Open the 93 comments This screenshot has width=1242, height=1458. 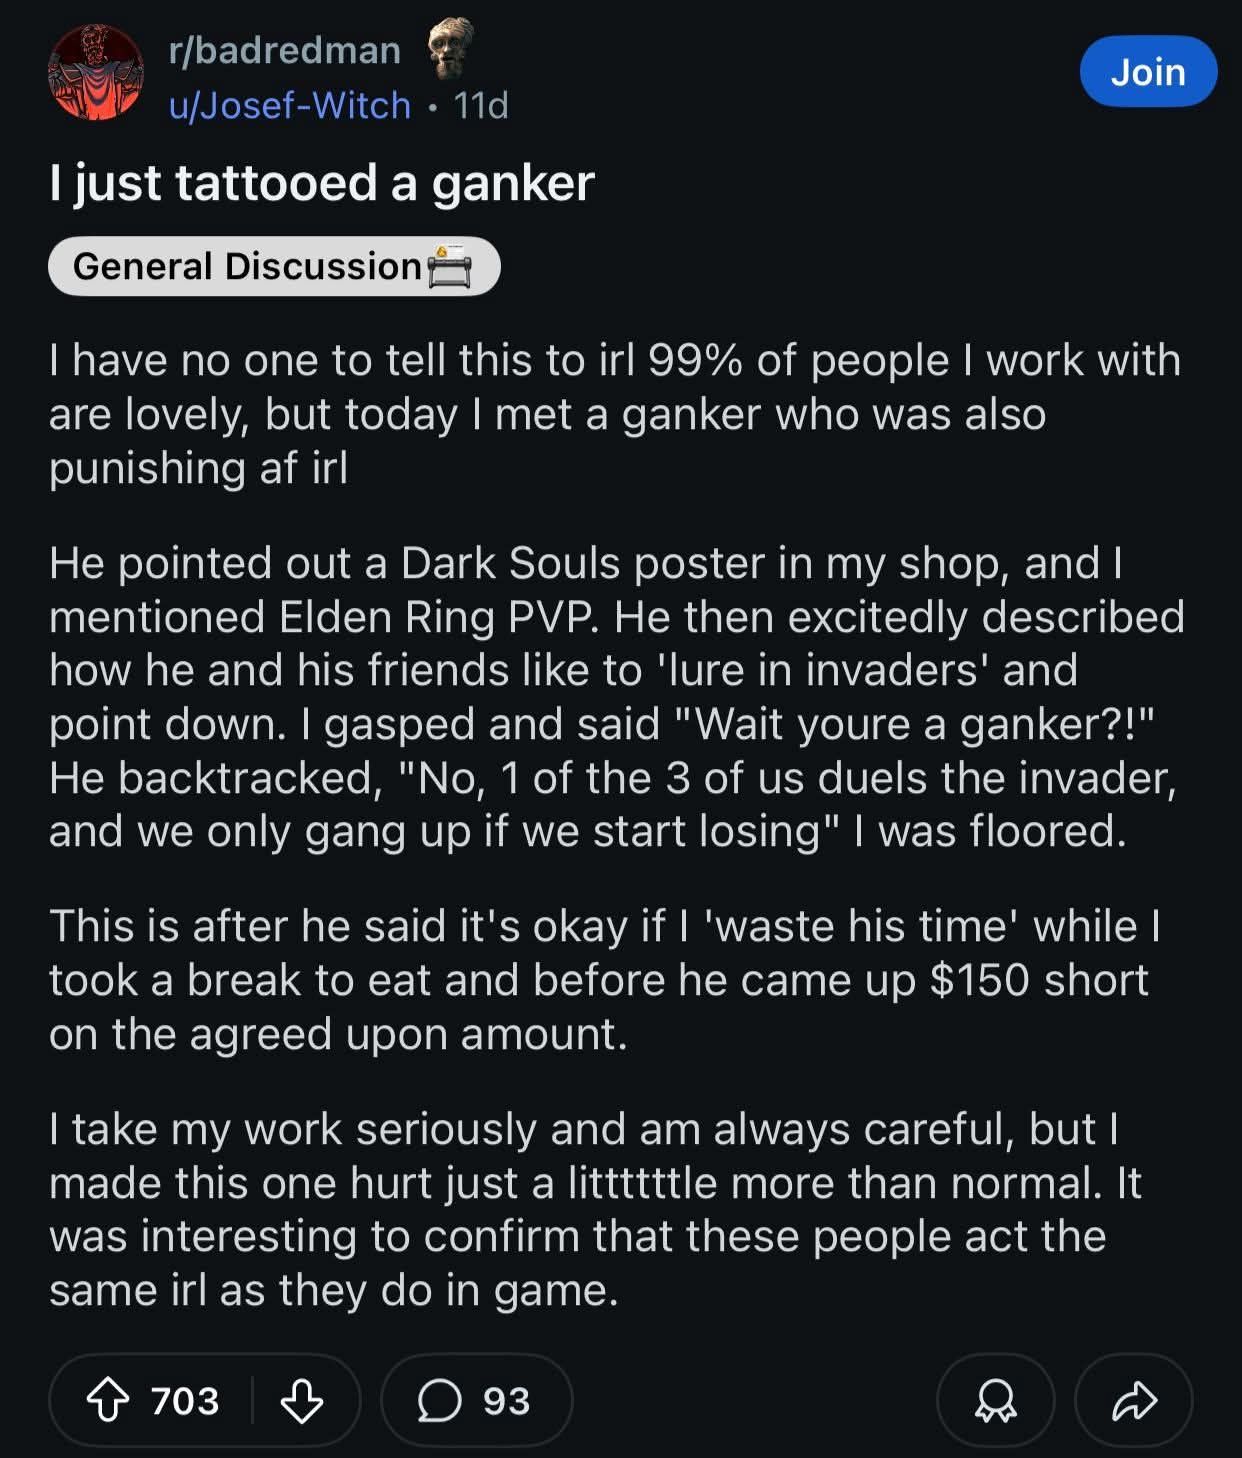476,1400
